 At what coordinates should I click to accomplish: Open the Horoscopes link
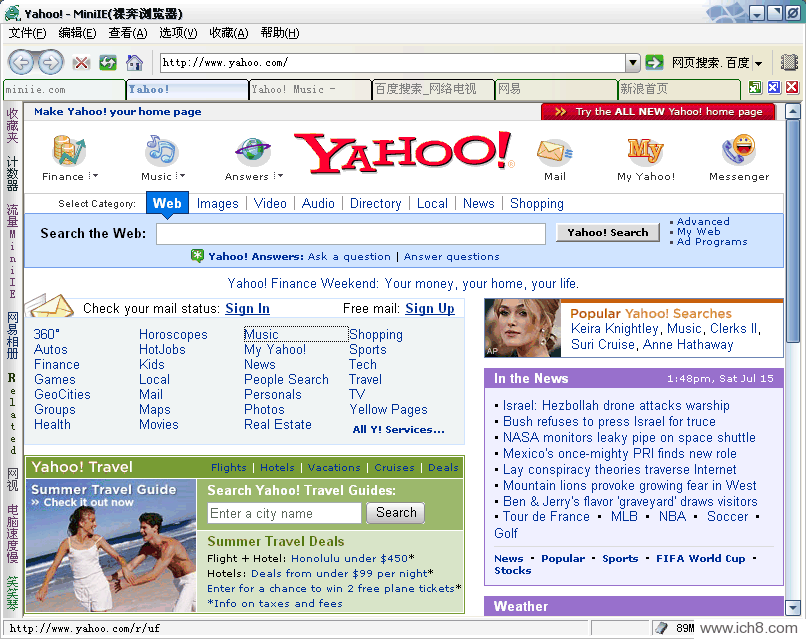click(x=173, y=335)
